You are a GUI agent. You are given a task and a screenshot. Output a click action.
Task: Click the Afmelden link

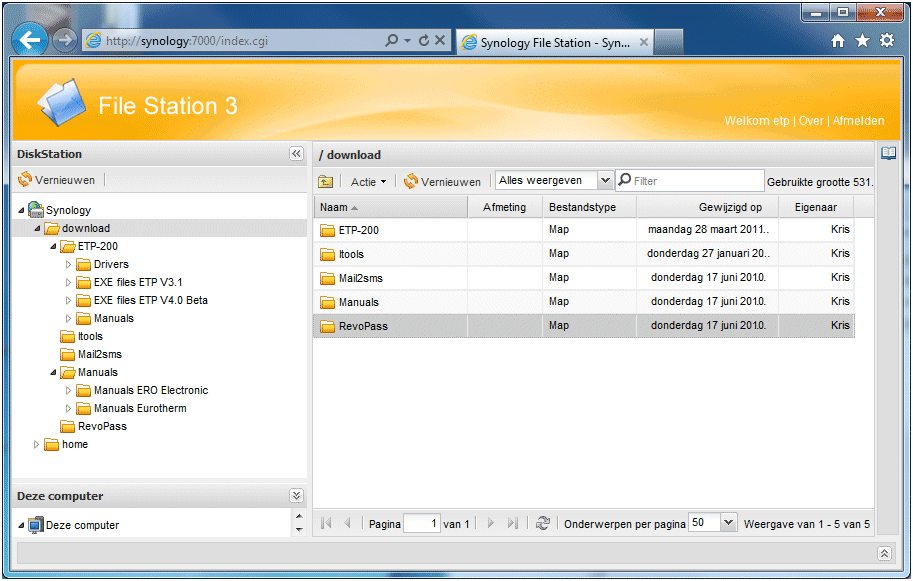(x=858, y=121)
